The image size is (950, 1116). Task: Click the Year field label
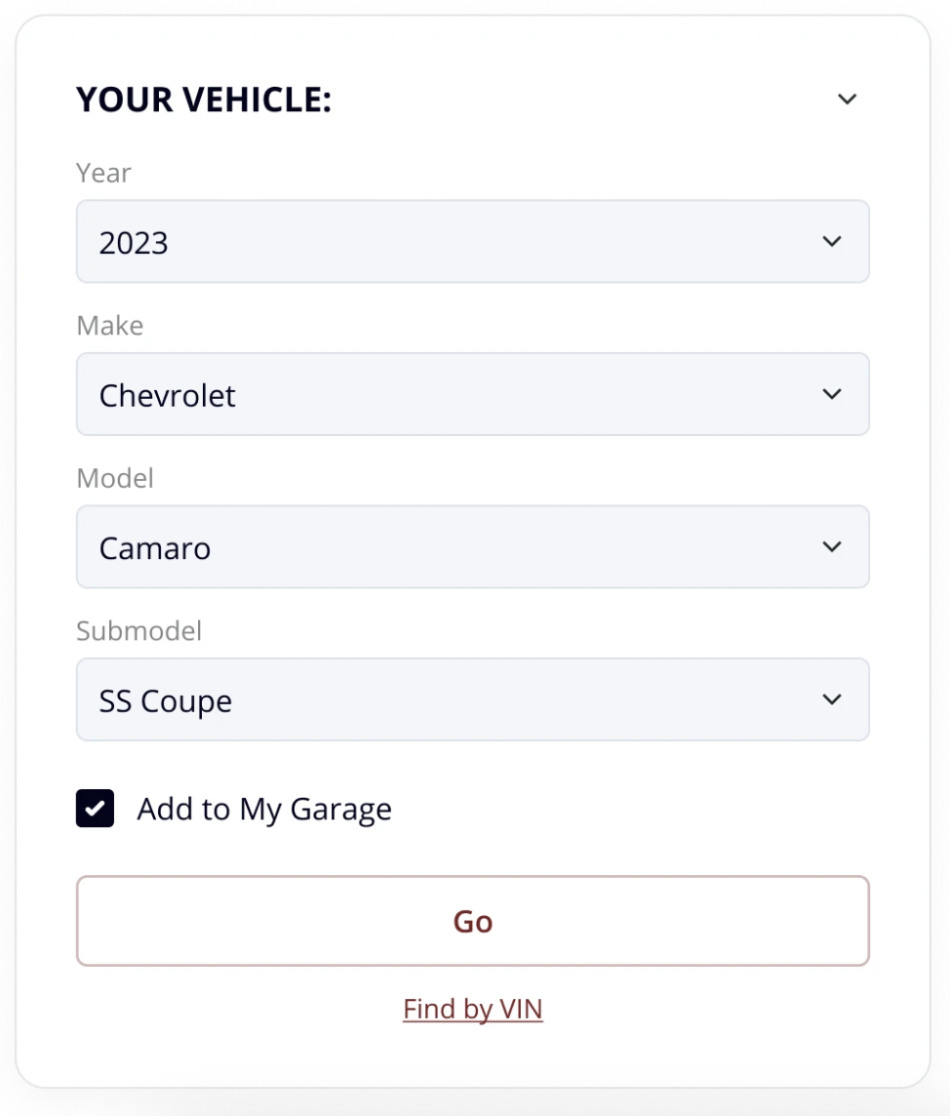104,173
